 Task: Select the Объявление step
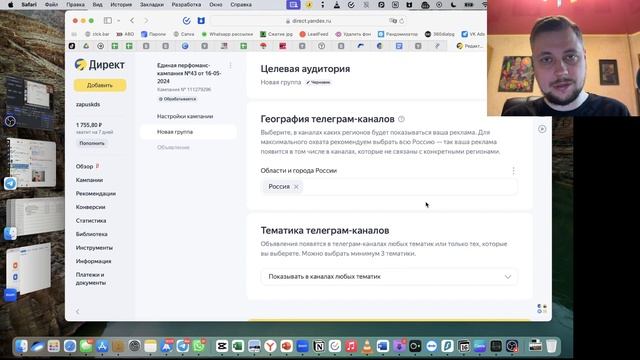click(173, 147)
